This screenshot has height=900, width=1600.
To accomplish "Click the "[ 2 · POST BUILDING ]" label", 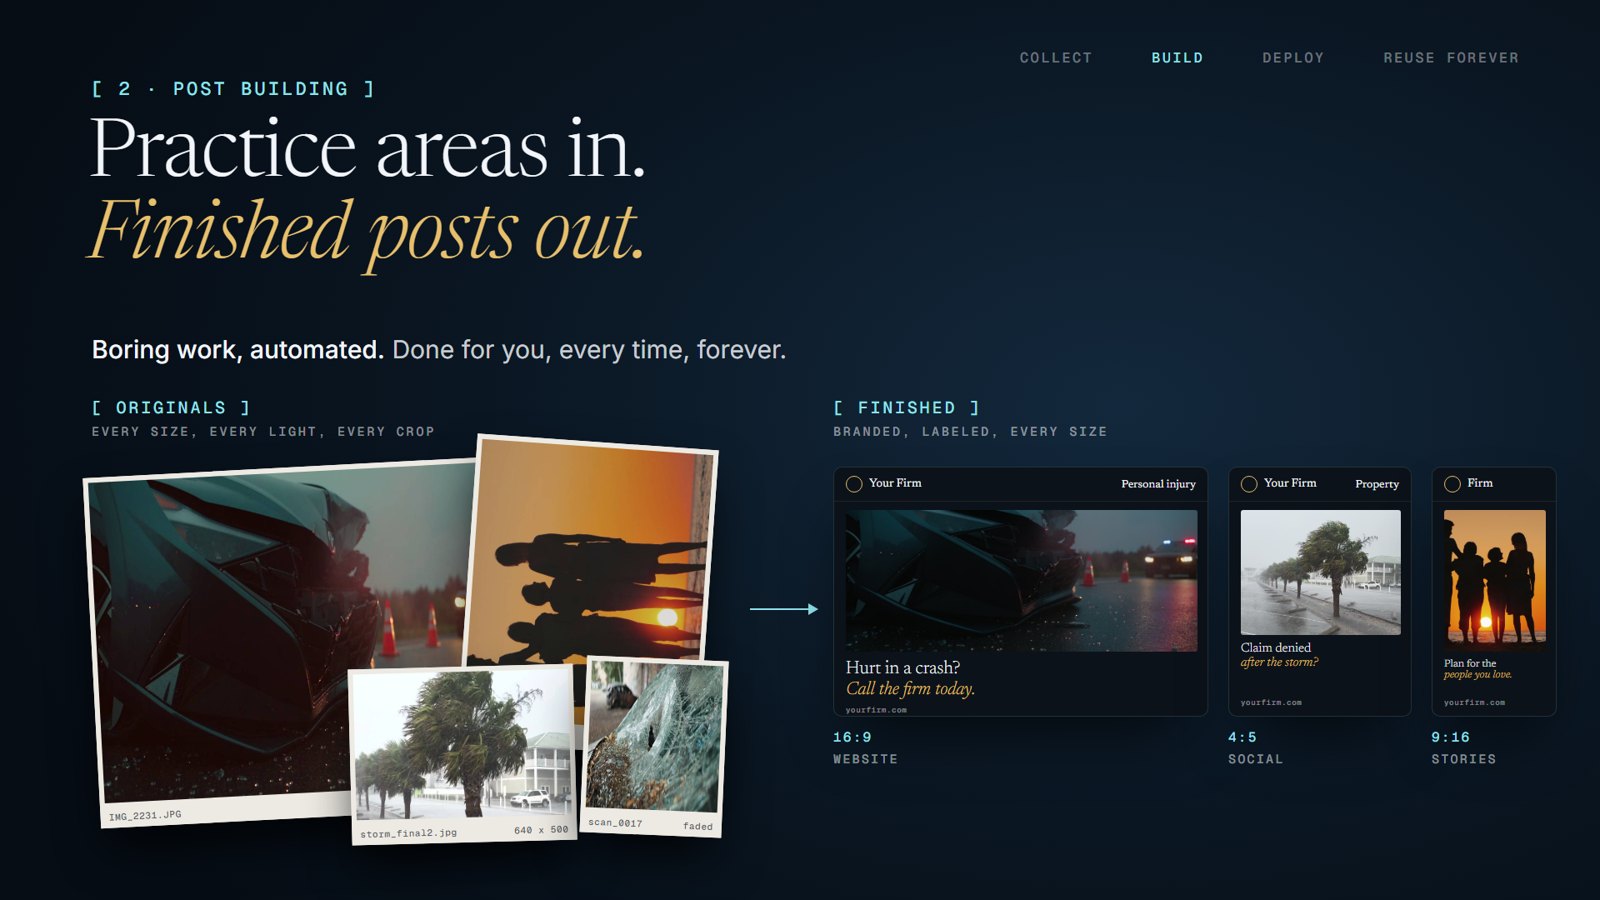I will [233, 89].
